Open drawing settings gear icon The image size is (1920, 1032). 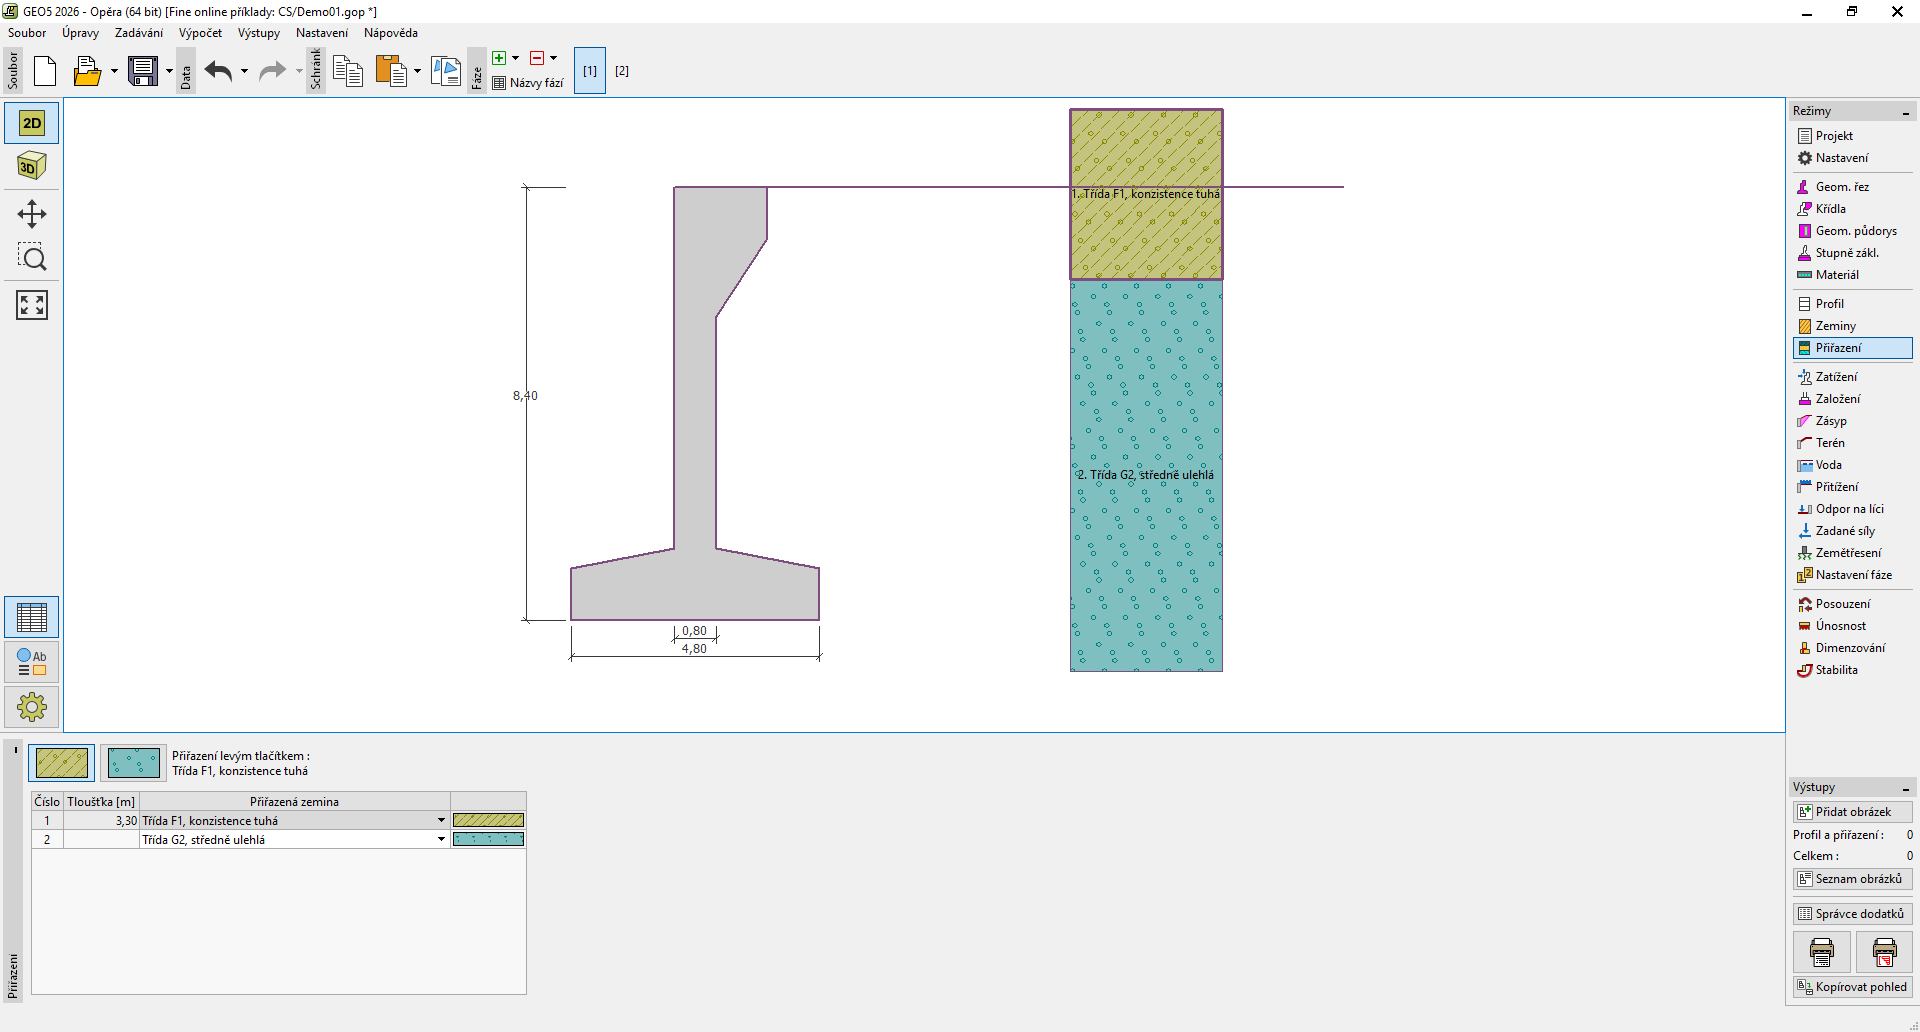click(32, 707)
